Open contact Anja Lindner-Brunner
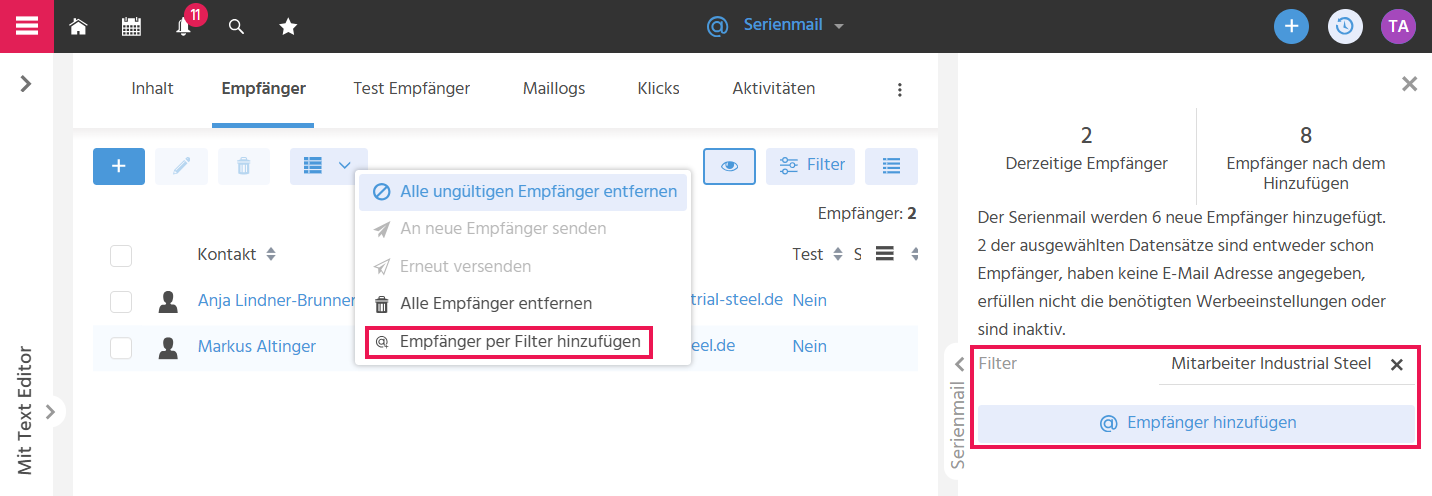 (277, 300)
